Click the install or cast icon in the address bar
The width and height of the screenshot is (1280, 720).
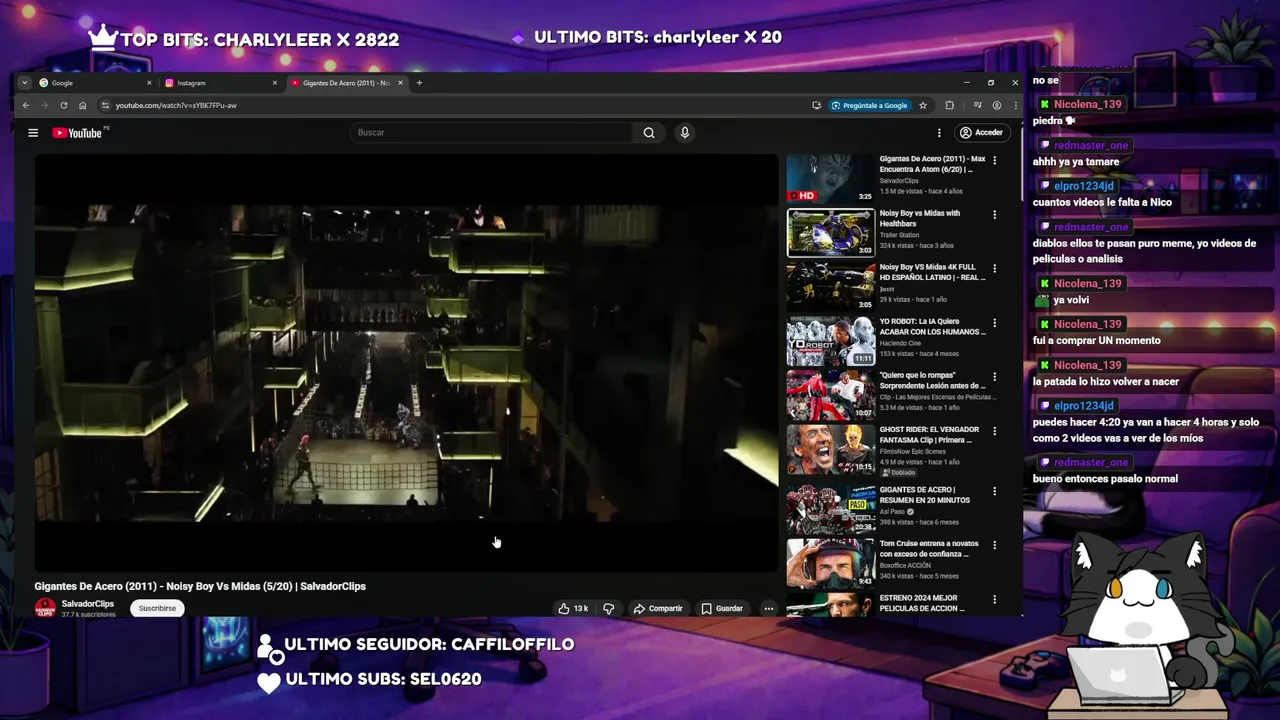point(817,105)
